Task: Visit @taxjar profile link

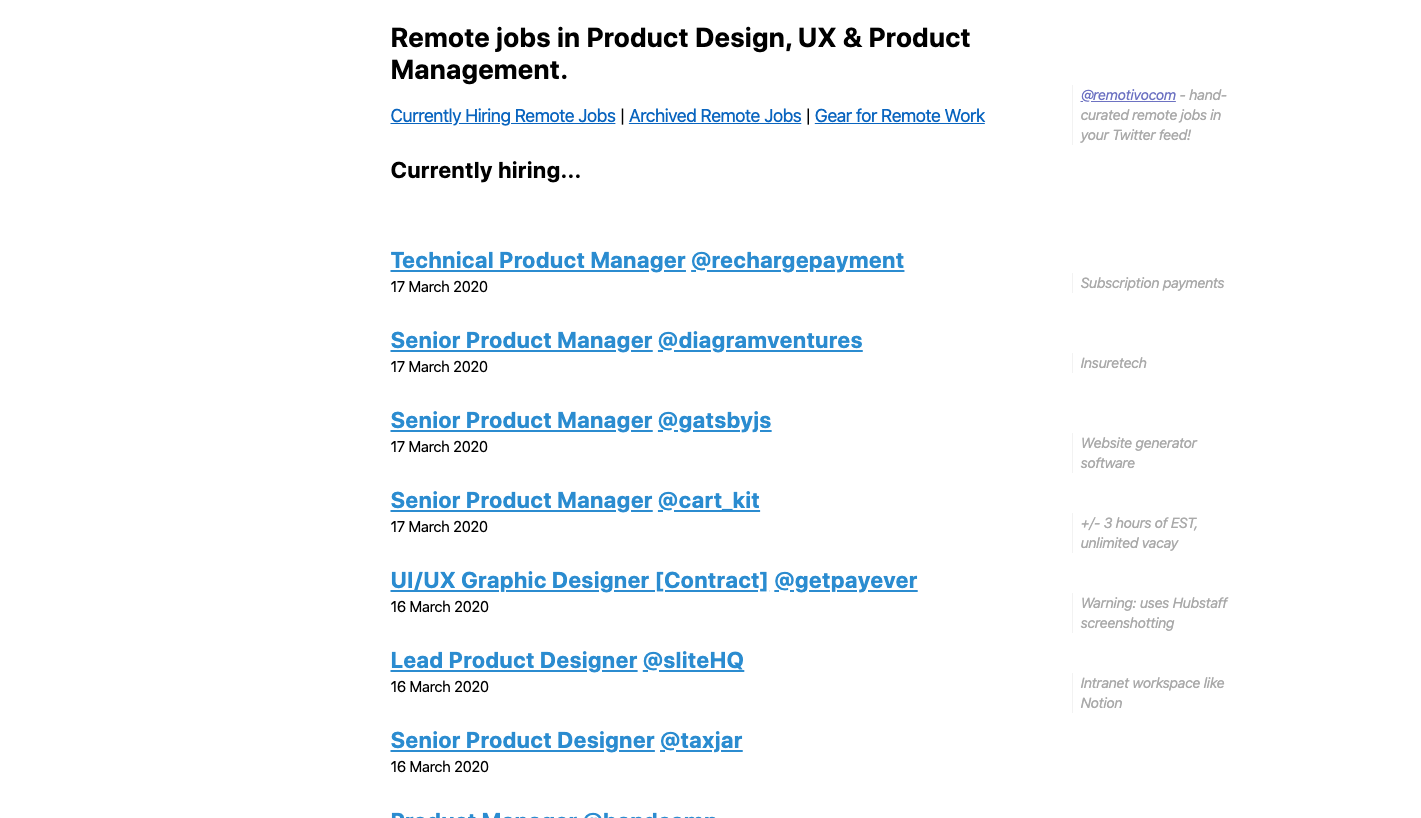Action: click(x=701, y=740)
